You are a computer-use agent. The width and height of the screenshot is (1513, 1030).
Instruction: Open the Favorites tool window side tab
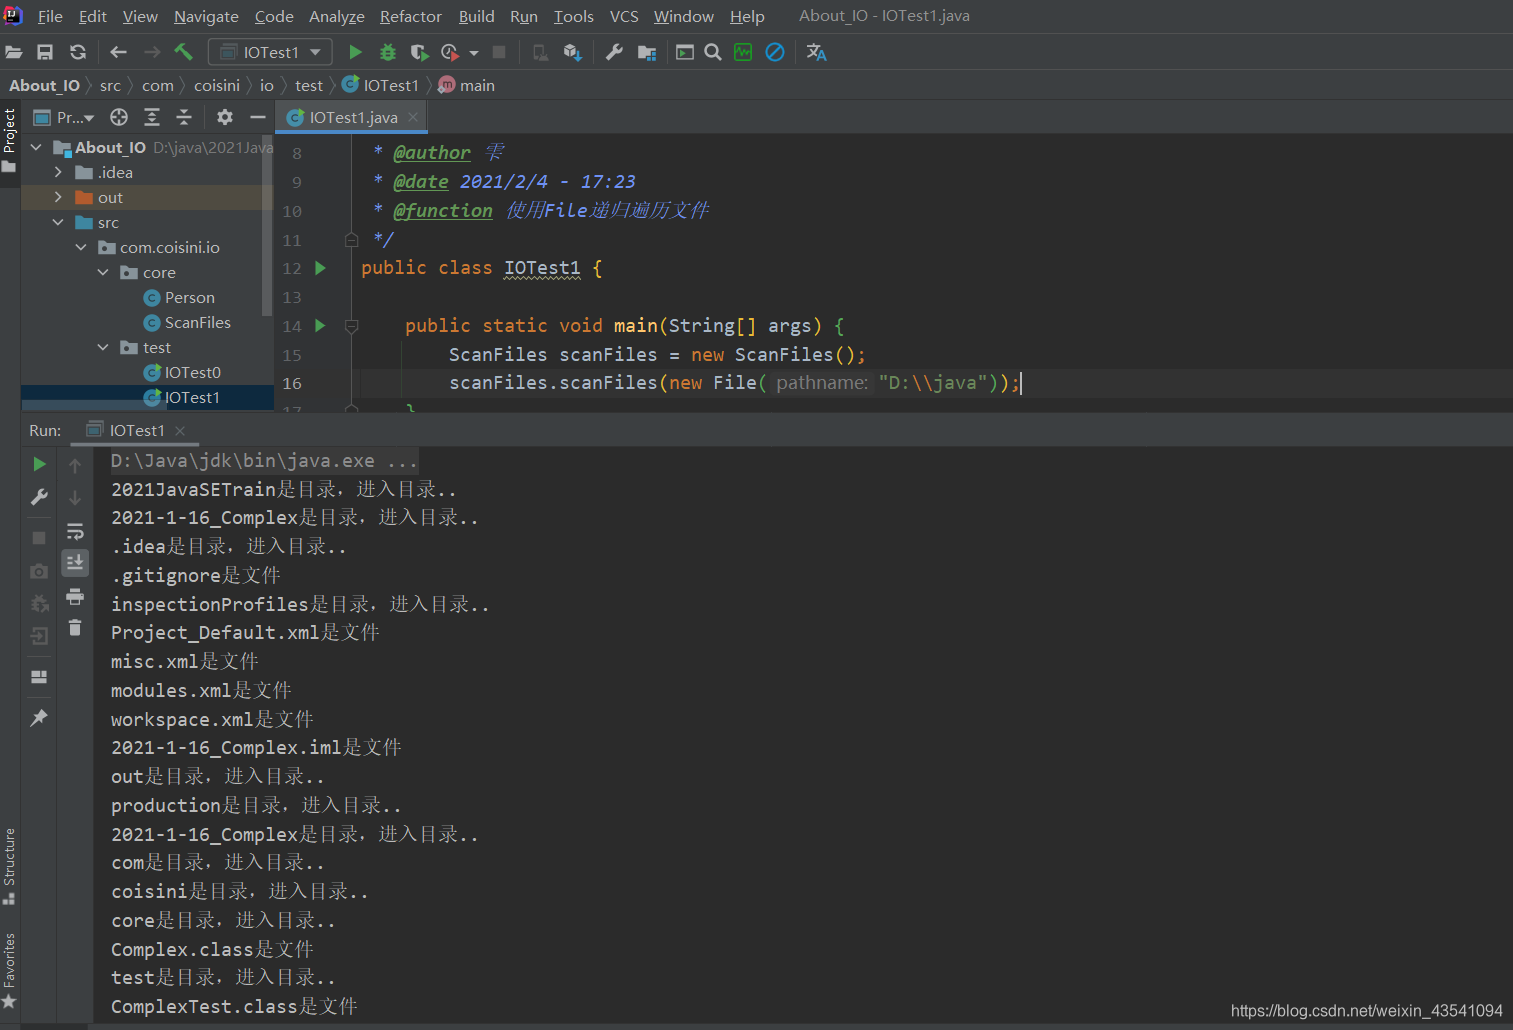(x=10, y=970)
